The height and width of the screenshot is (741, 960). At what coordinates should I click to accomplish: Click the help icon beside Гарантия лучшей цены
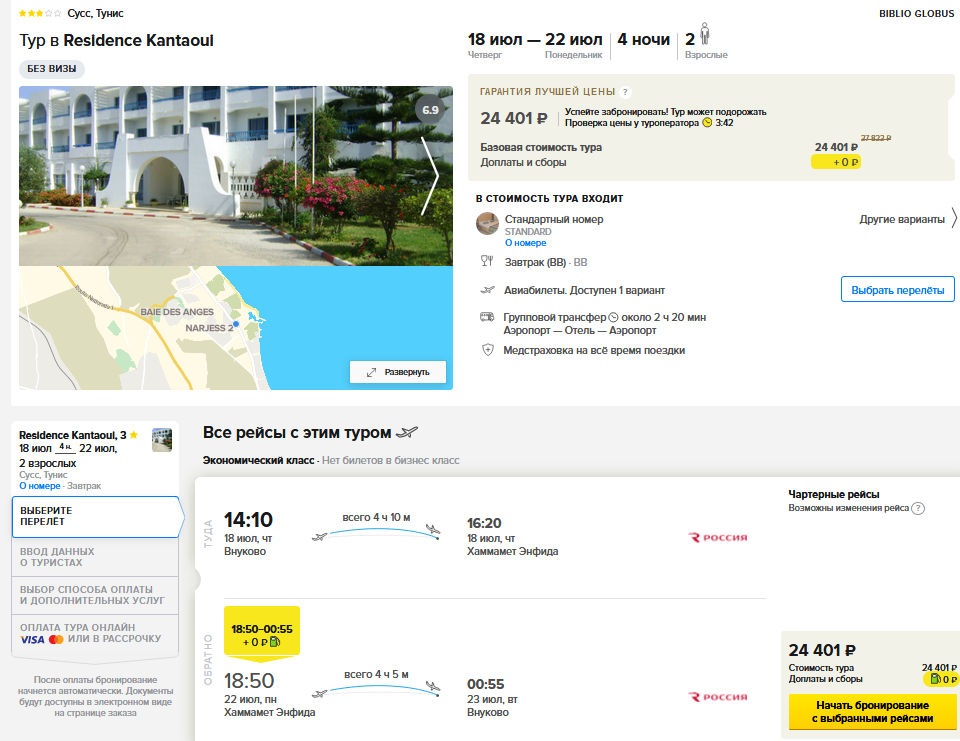pyautogui.click(x=626, y=91)
